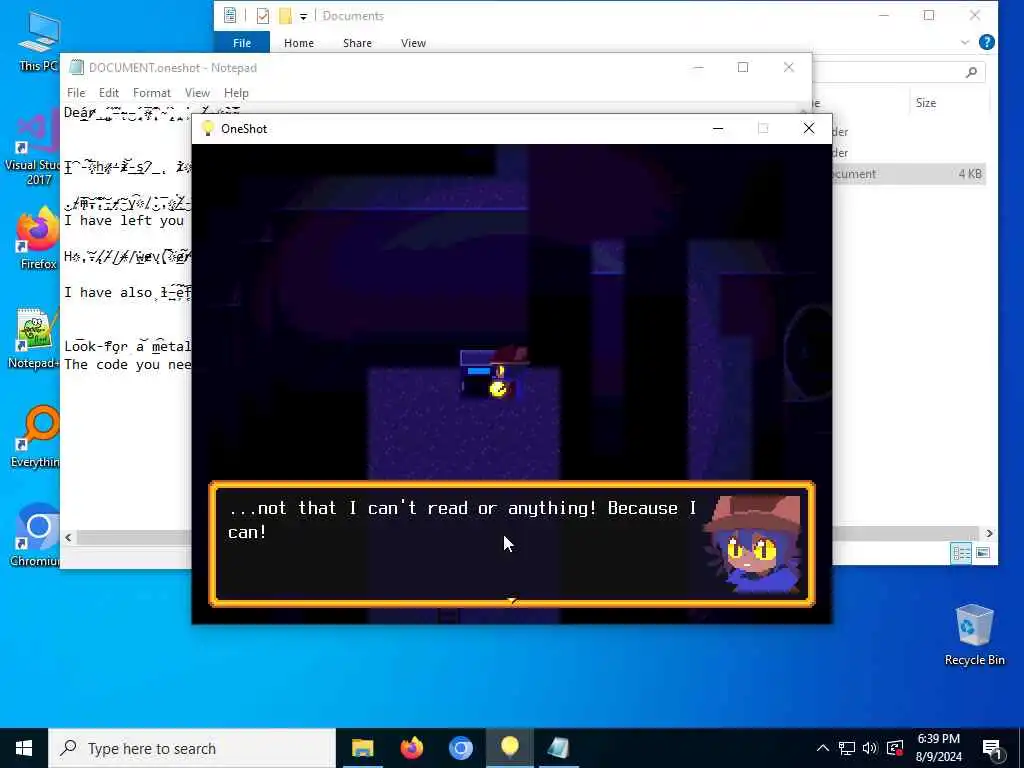The height and width of the screenshot is (768, 1024).
Task: Switch to the Home ribbon tab in Explorer
Action: click(298, 42)
